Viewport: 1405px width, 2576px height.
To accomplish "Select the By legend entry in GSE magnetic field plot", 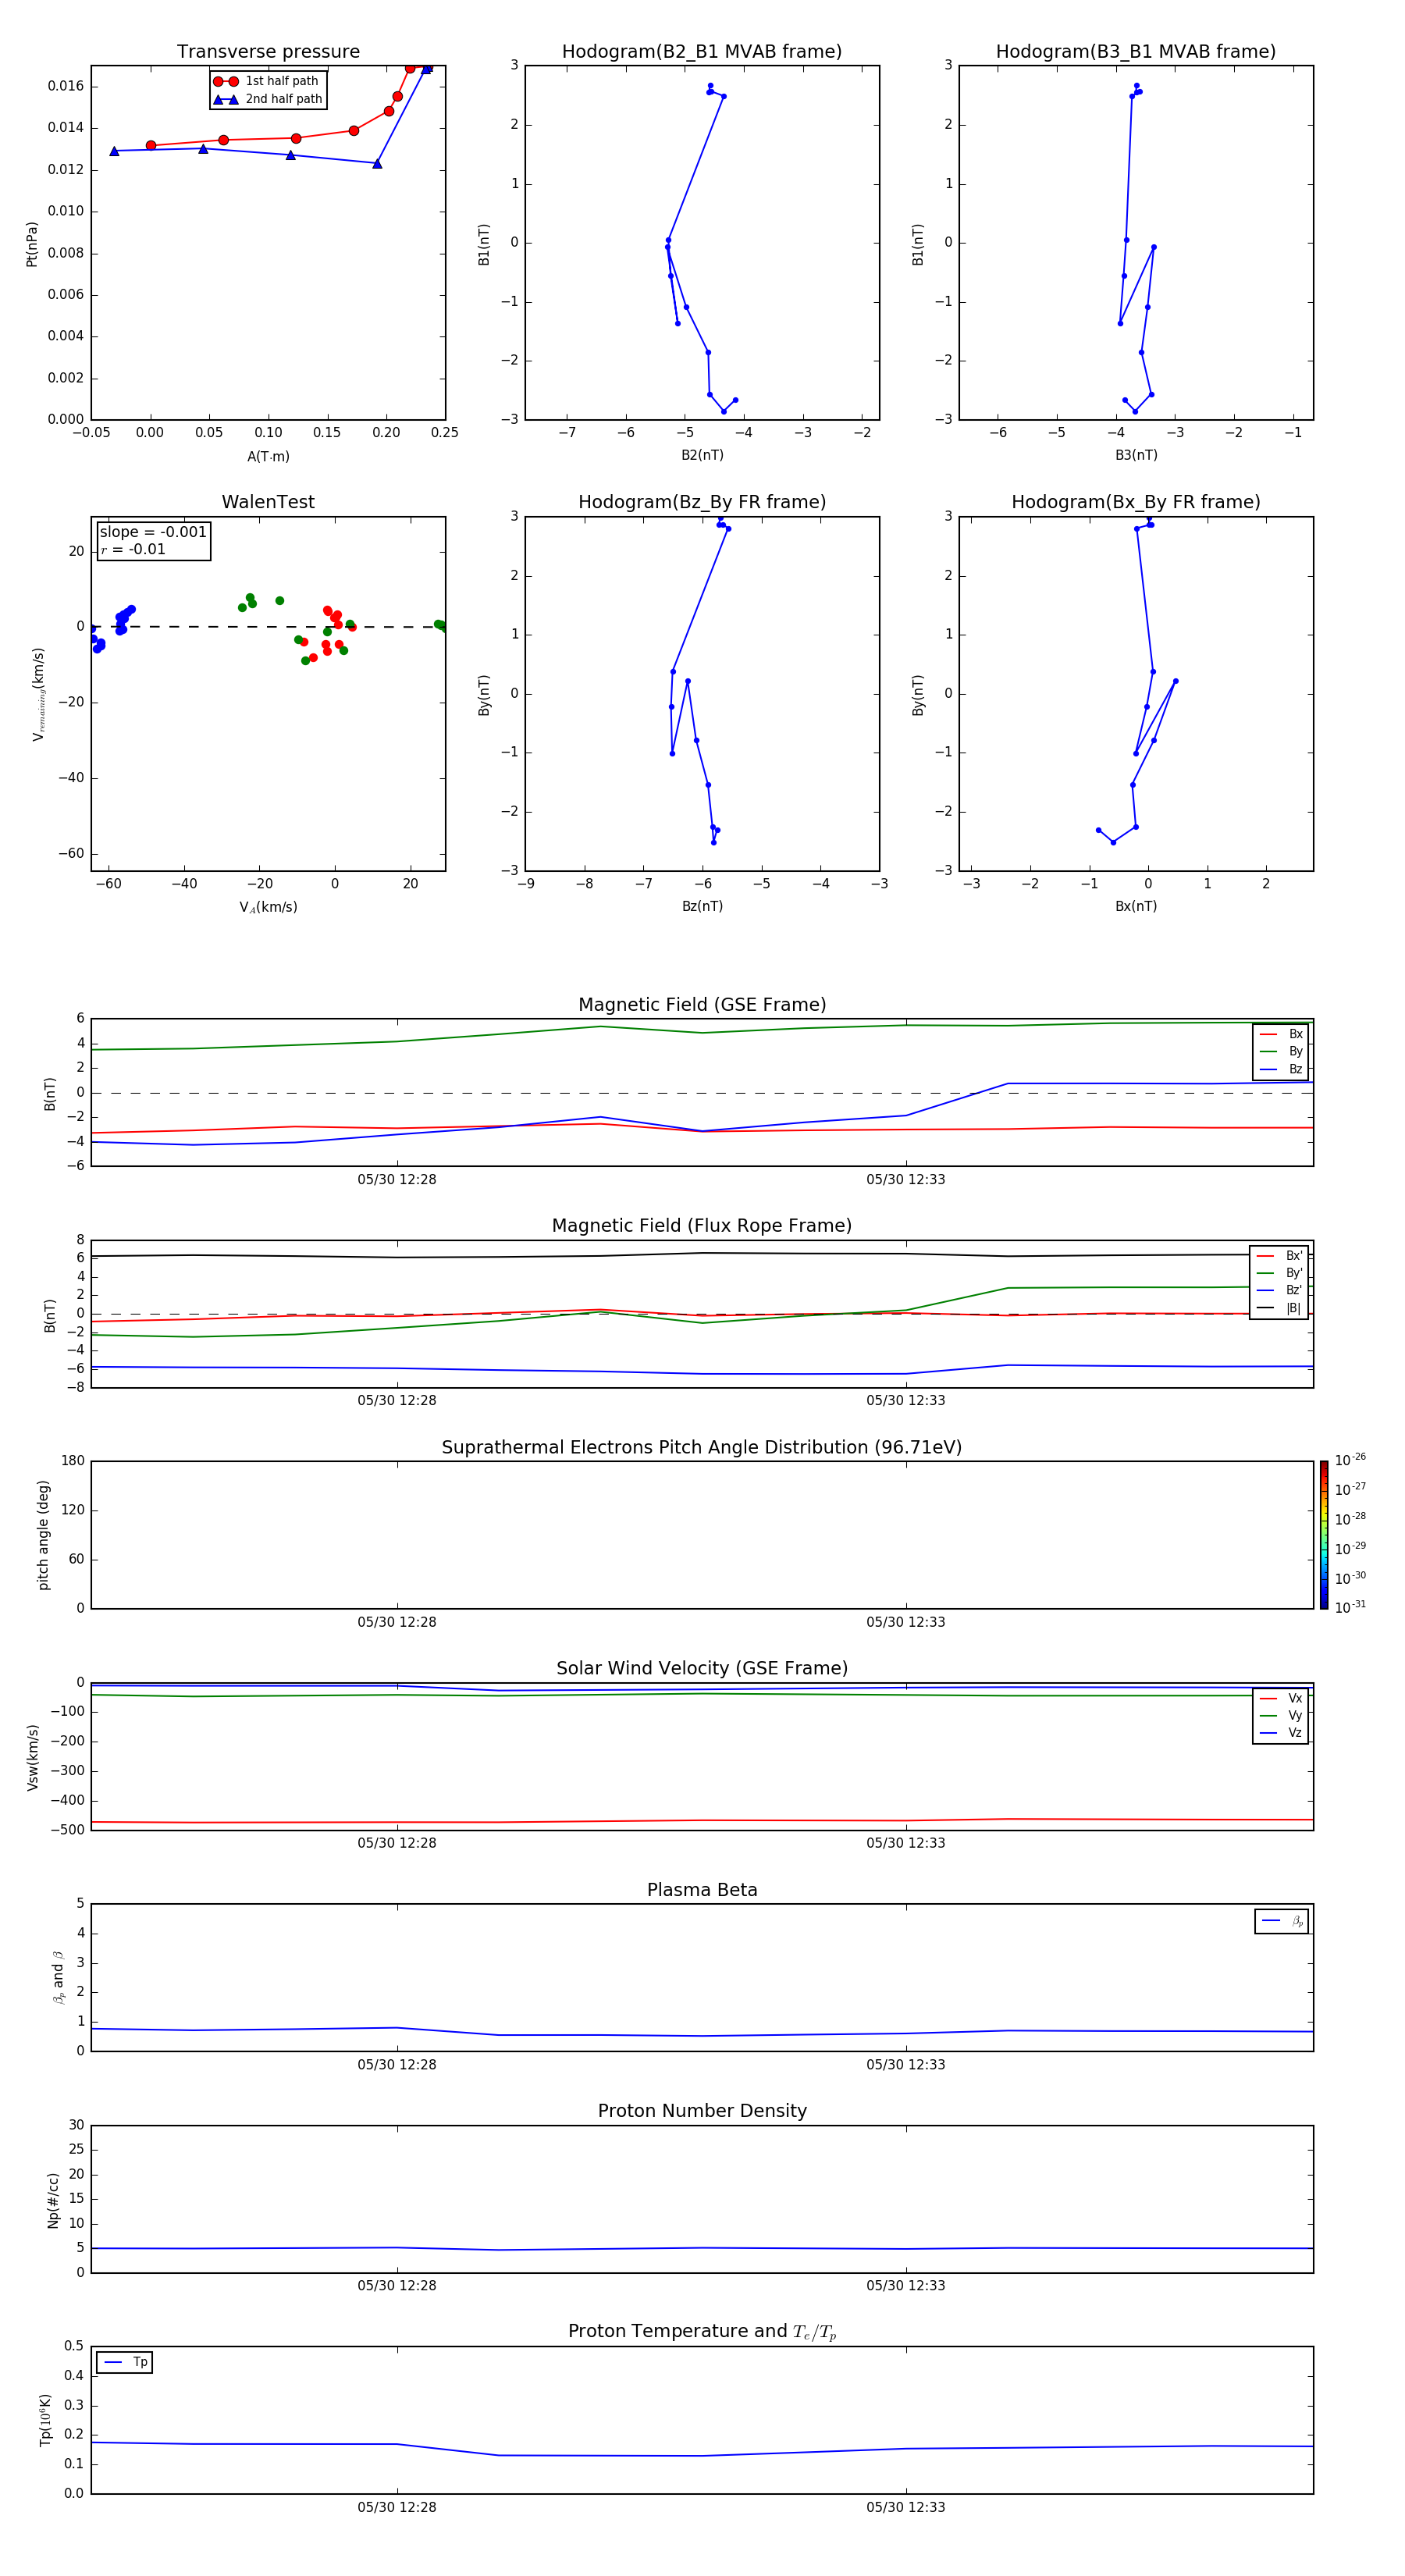I will click(1281, 1051).
